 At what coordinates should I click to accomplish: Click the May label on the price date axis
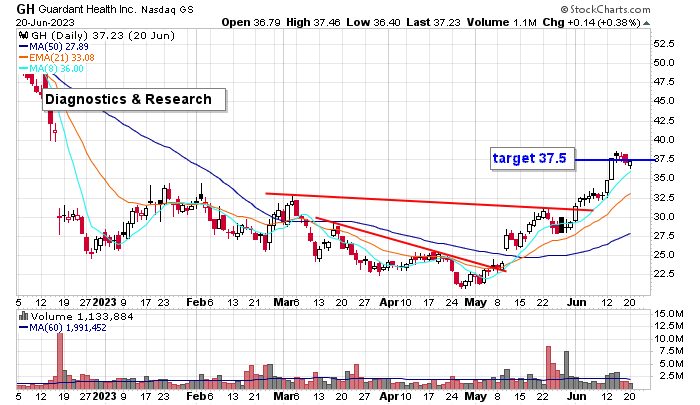(475, 302)
